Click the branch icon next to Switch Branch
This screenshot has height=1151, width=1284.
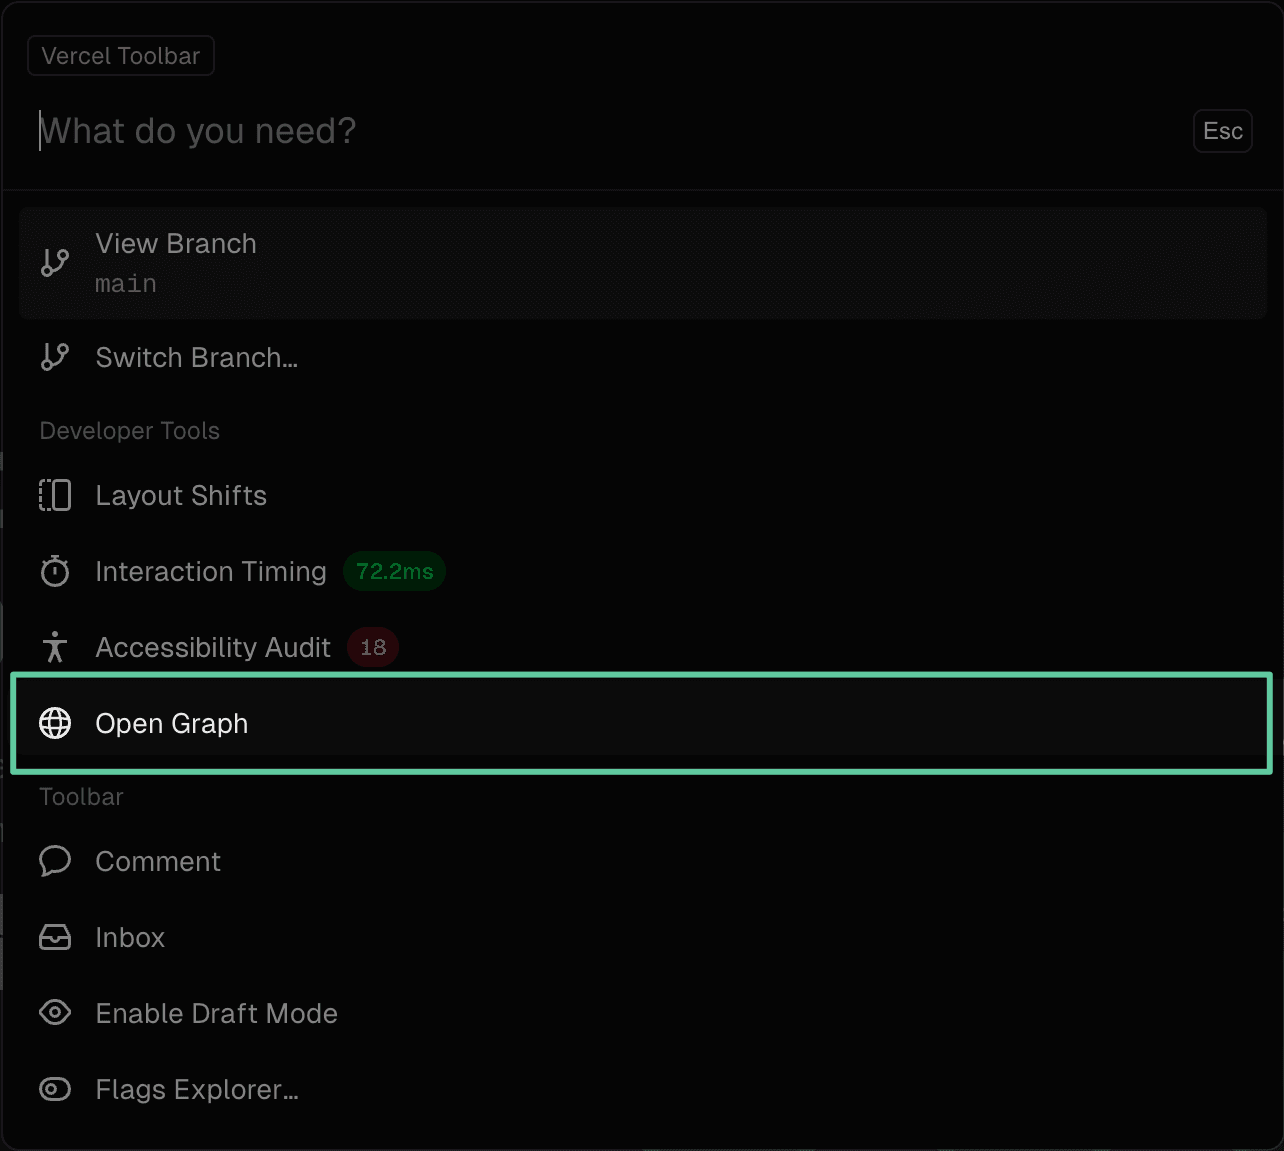pos(55,357)
